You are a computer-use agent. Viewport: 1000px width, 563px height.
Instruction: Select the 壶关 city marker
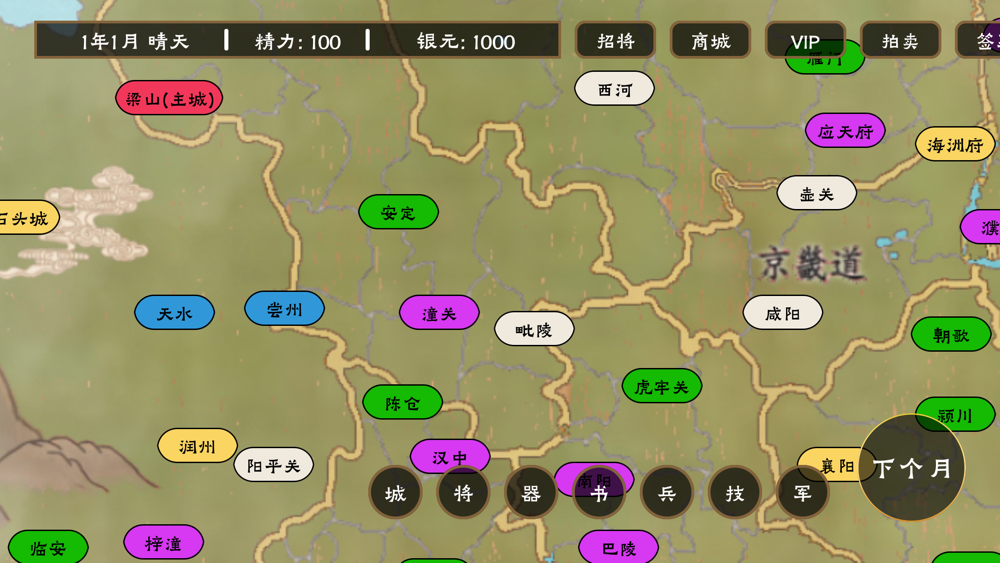tap(816, 193)
